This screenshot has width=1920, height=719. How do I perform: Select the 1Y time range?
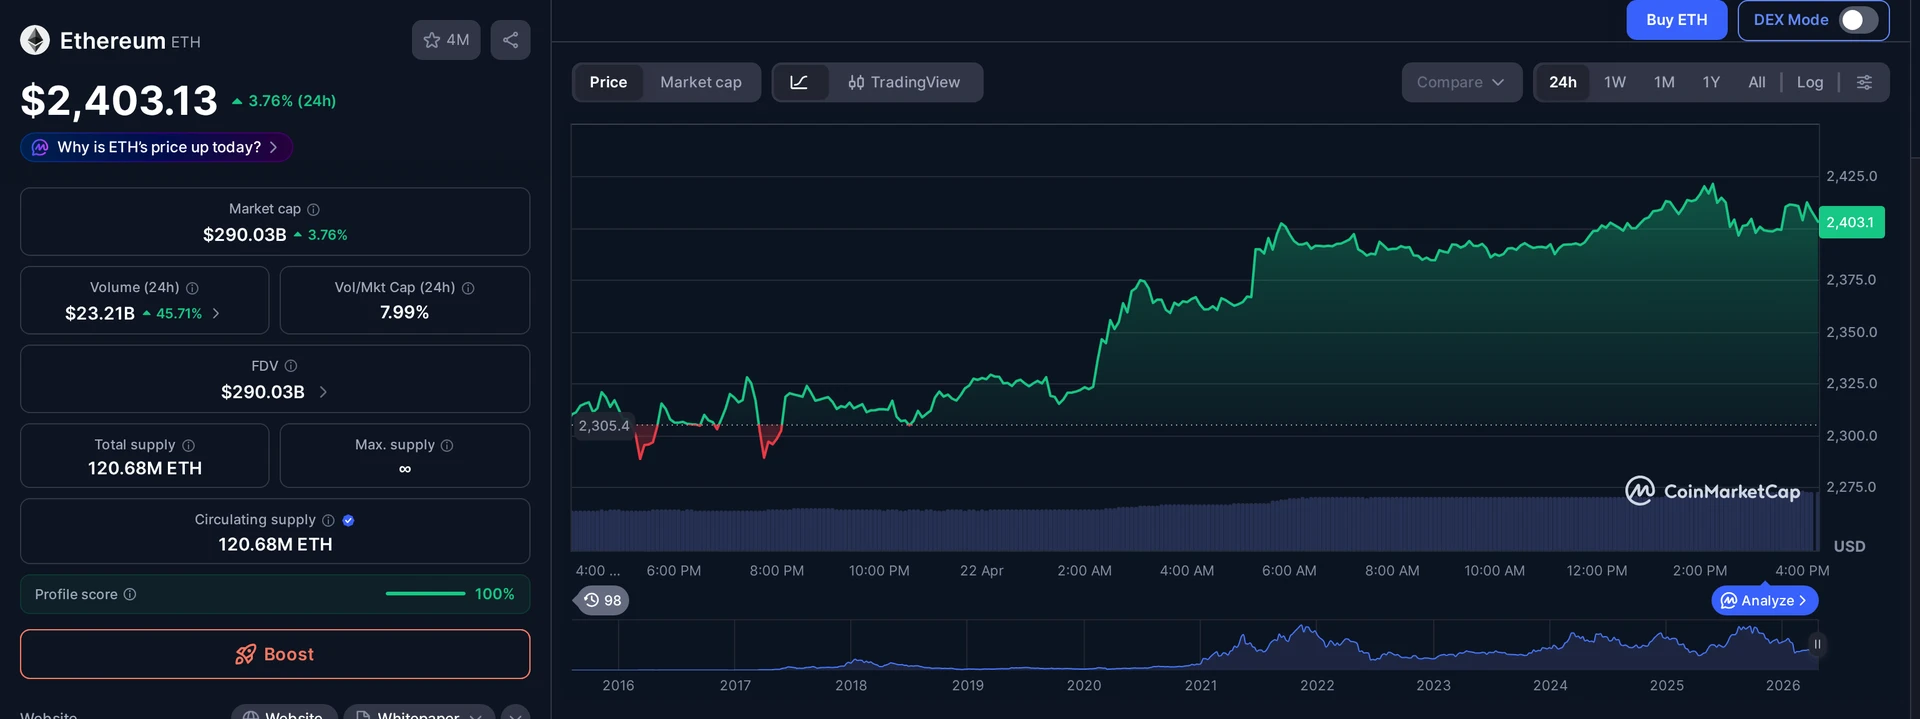pos(1711,82)
